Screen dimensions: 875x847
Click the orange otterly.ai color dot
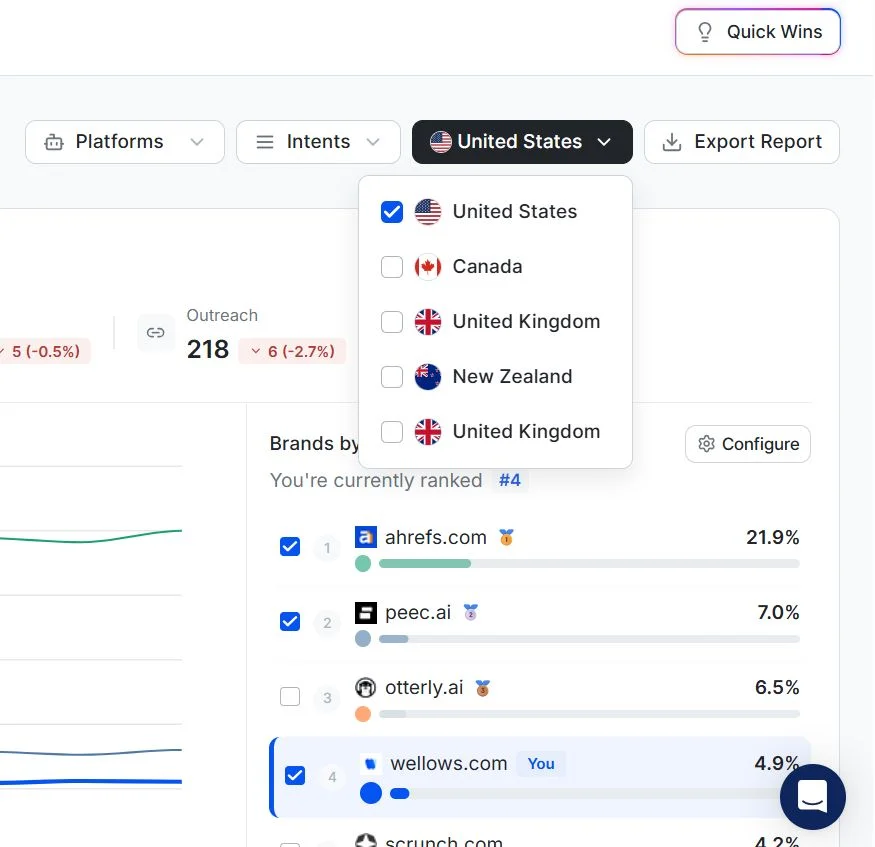click(x=363, y=714)
